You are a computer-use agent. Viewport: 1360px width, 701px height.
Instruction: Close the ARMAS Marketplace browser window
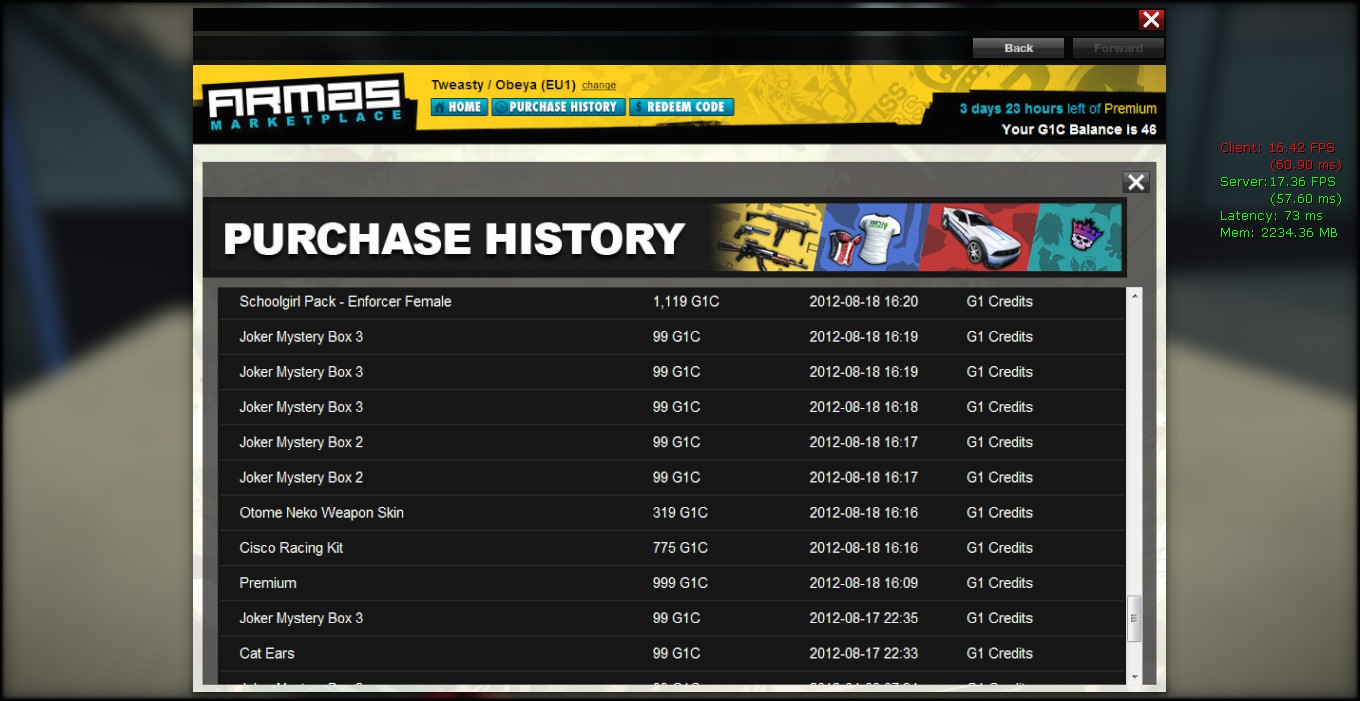[x=1151, y=19]
